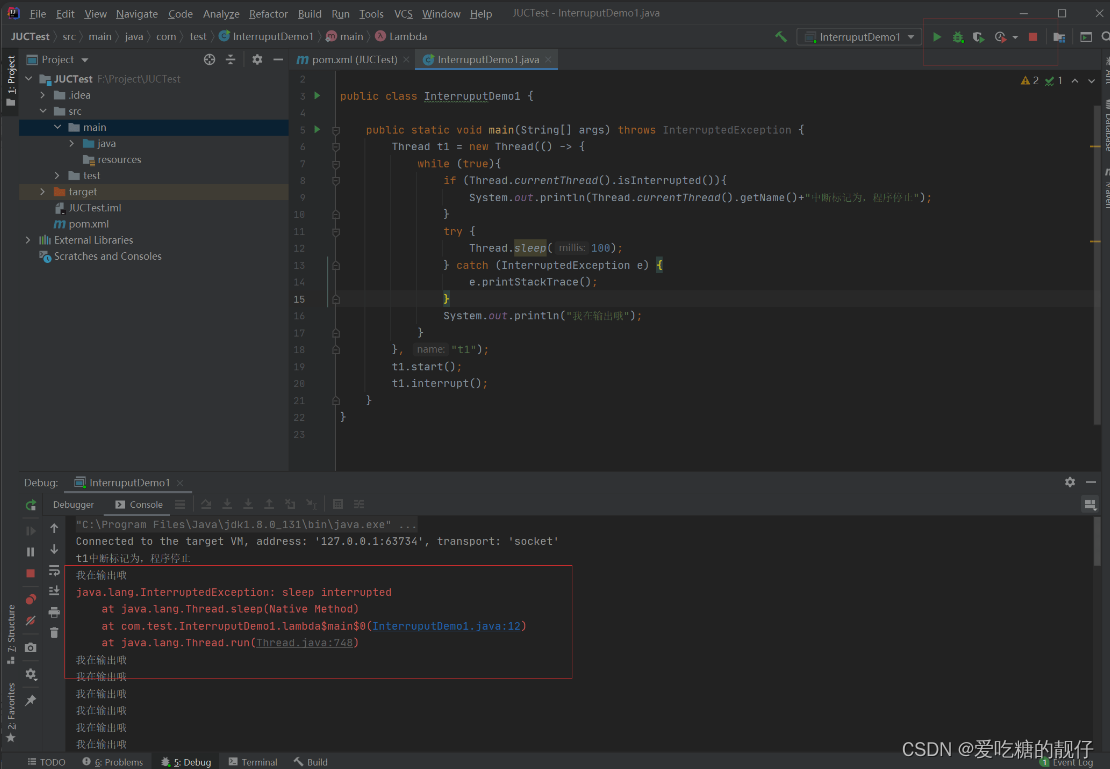Move down the stack trace with down arrow
1110x769 pixels.
click(x=54, y=549)
